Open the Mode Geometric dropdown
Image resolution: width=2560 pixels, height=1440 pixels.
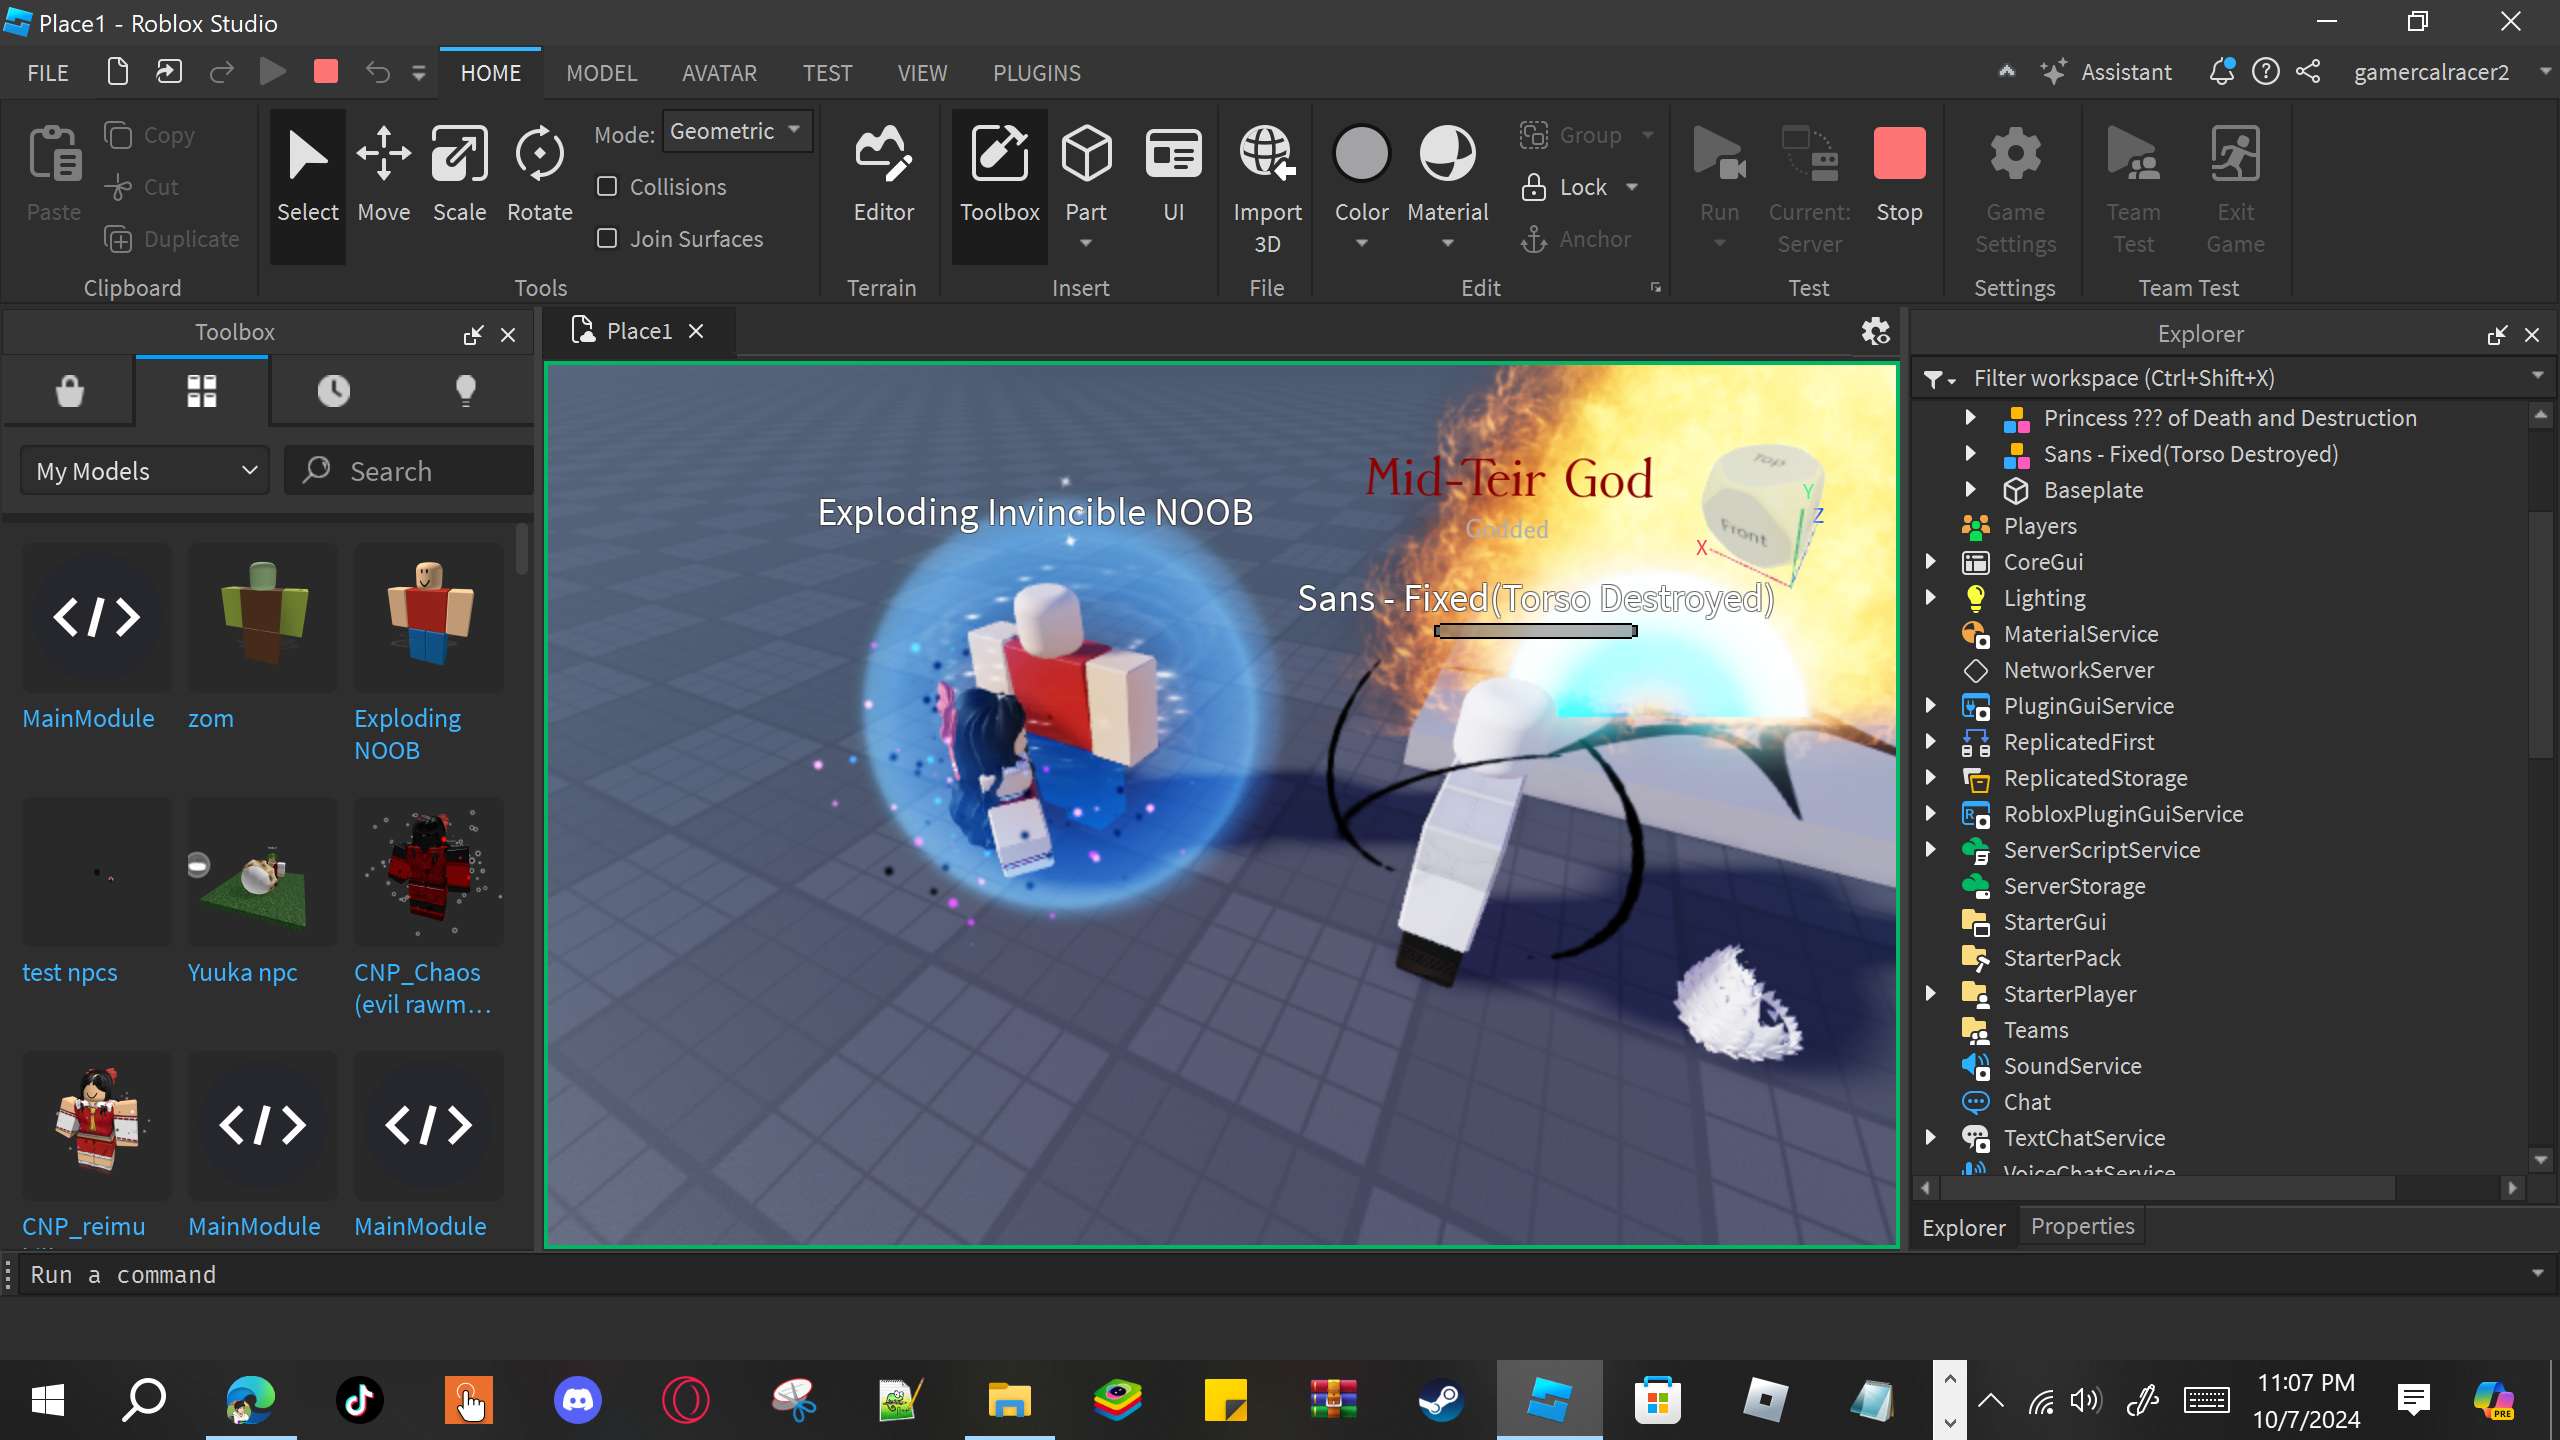pyautogui.click(x=737, y=132)
